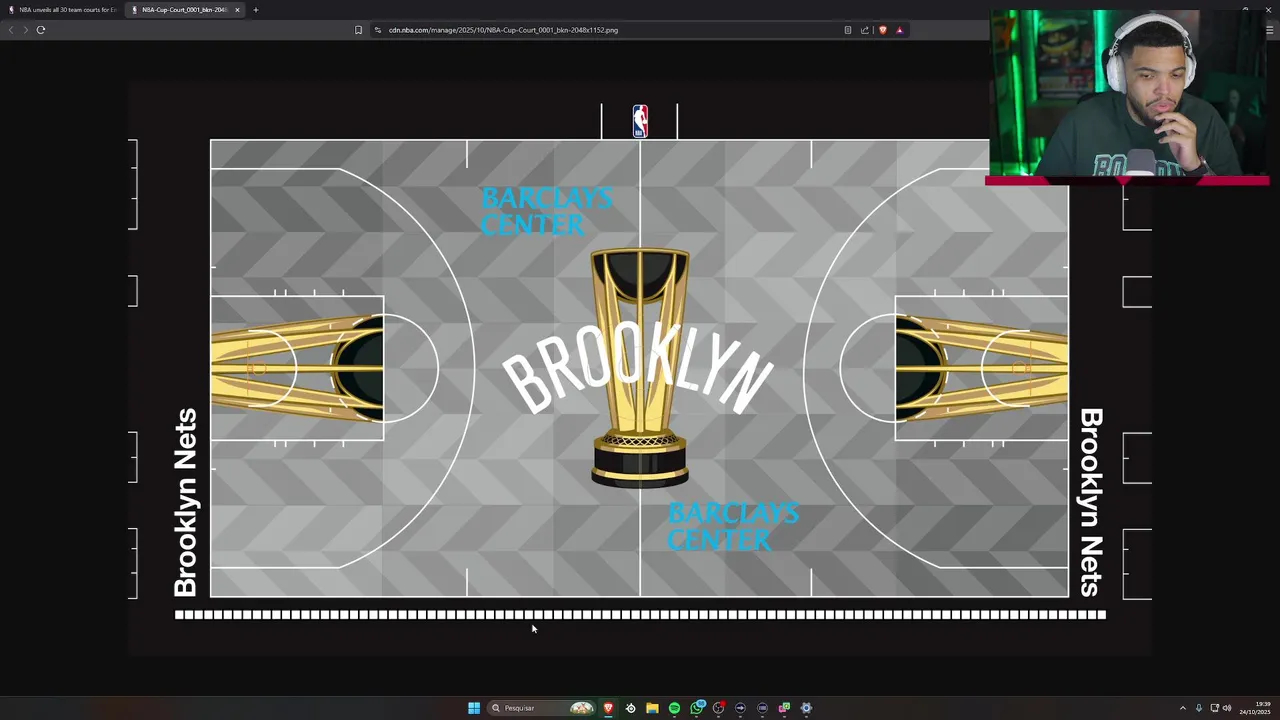Open the reader mode icon in address bar
The image size is (1280, 720).
[848, 30]
